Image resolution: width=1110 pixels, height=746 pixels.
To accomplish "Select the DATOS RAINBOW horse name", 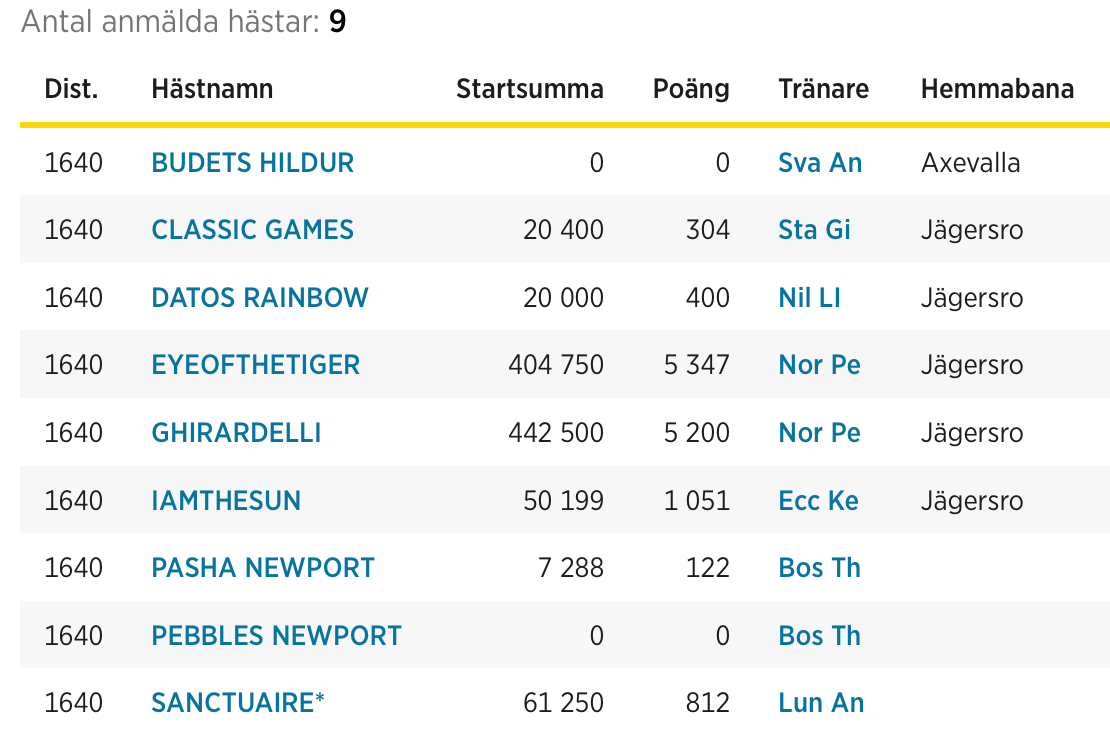I will 260,297.
